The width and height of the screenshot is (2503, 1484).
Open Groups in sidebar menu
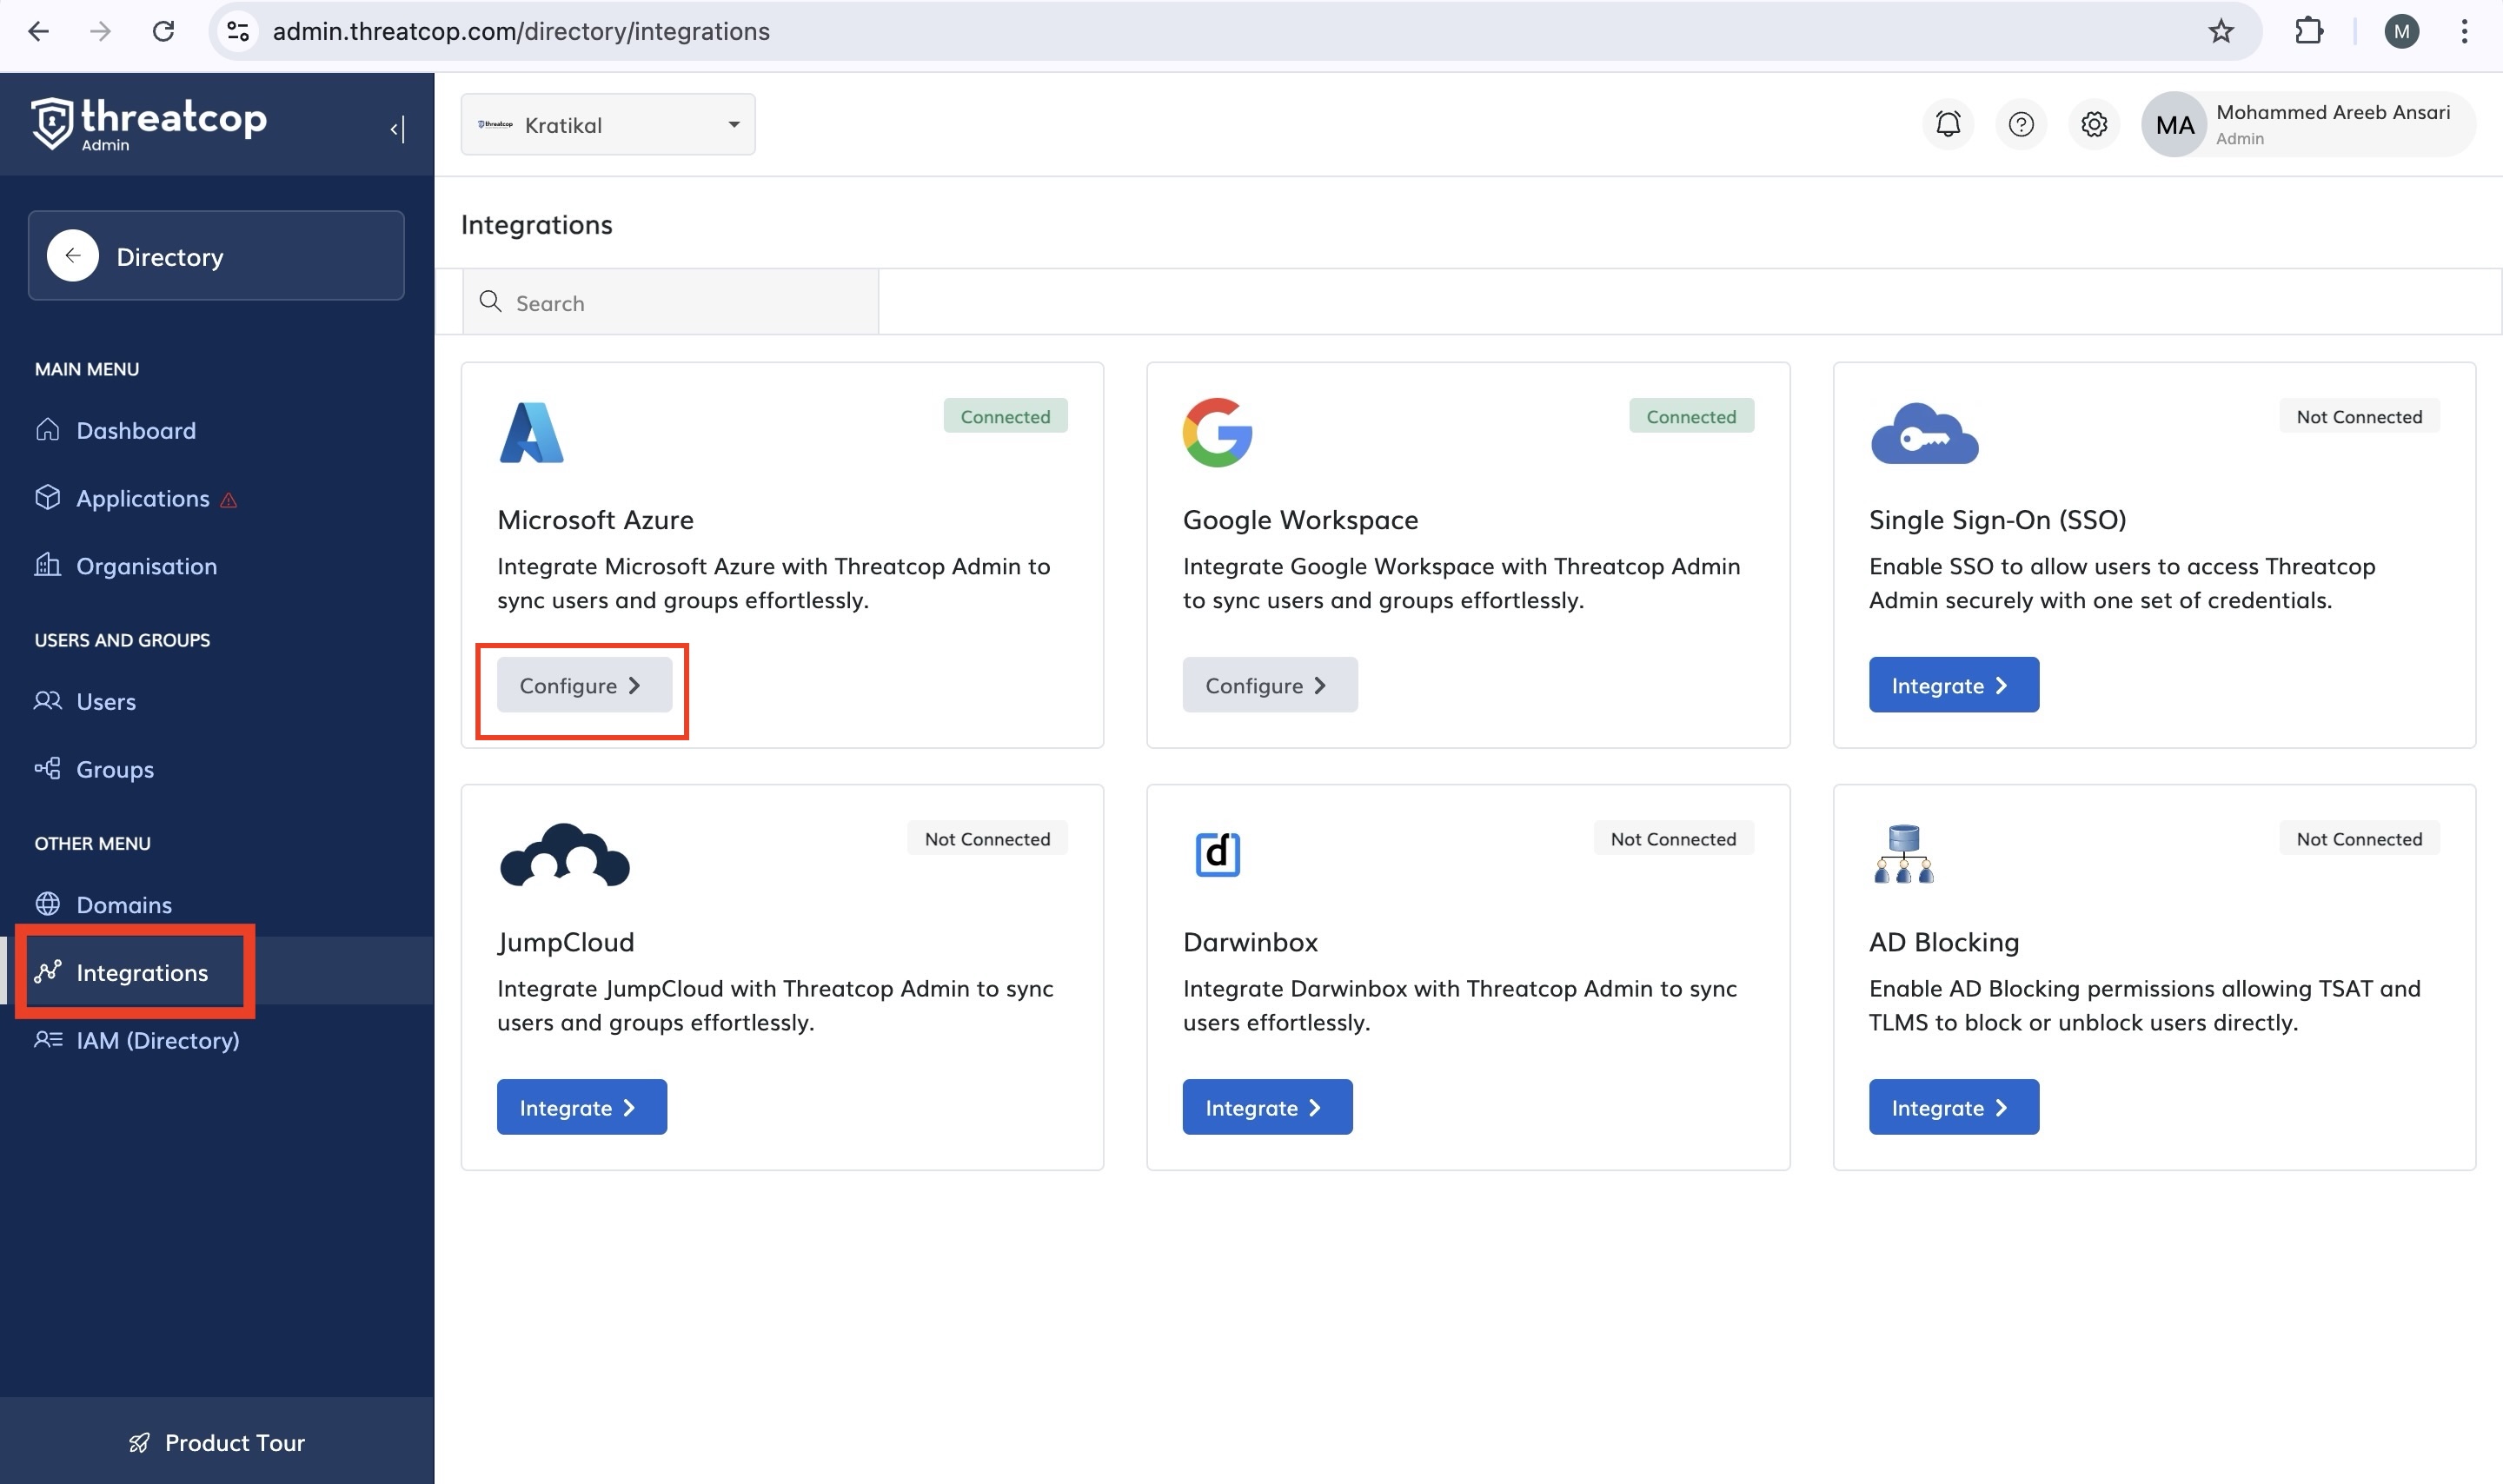(115, 769)
